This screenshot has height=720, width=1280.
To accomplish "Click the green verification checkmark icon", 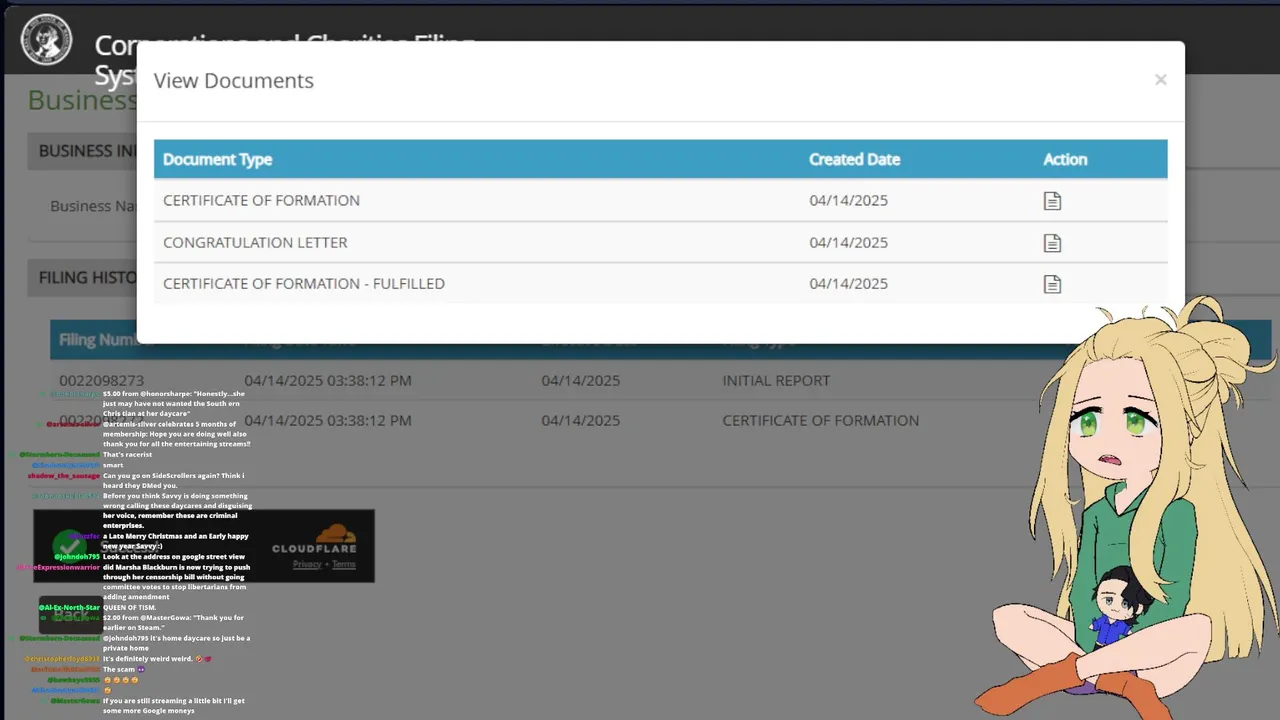I will 69,546.
